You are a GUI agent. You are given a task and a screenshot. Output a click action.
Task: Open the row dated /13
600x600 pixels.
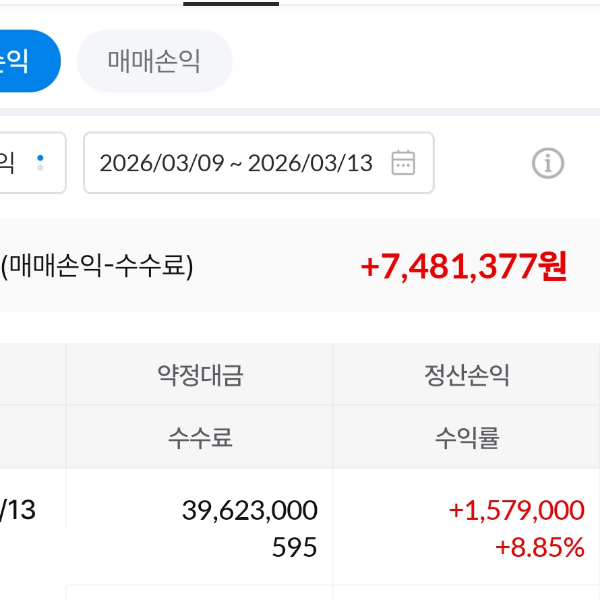pos(20,510)
